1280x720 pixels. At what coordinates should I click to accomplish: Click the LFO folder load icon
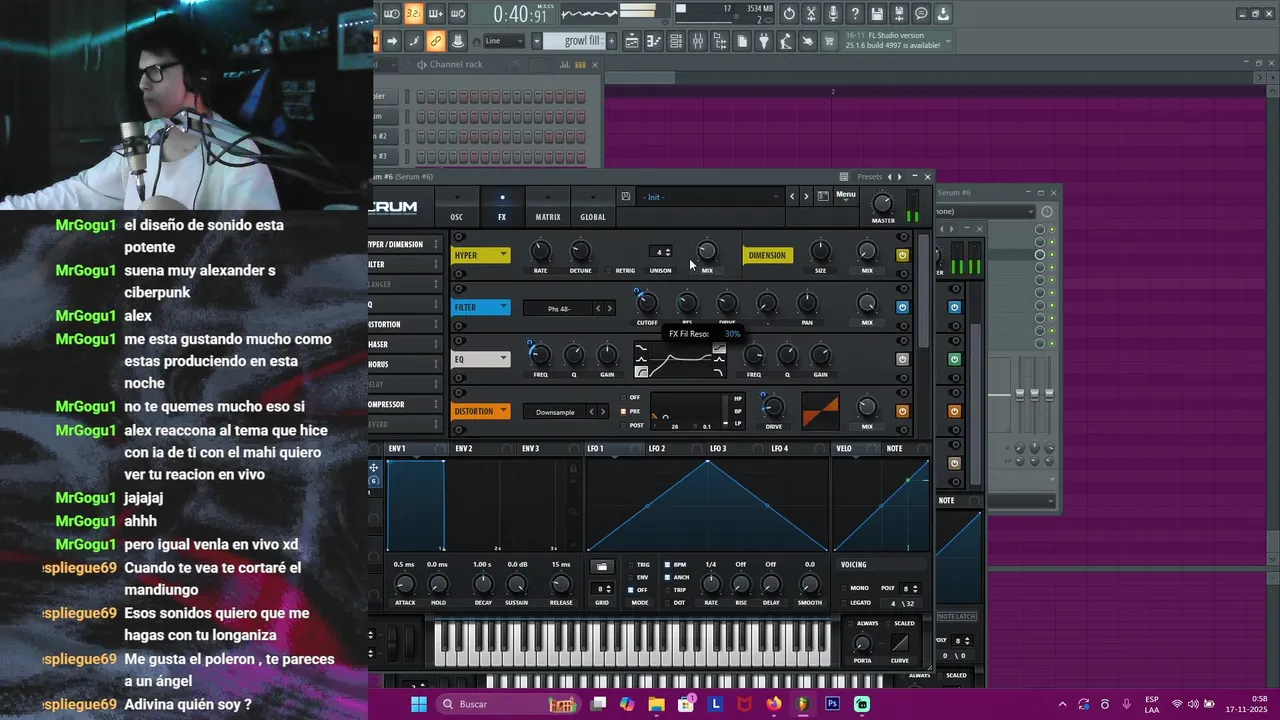tap(602, 567)
